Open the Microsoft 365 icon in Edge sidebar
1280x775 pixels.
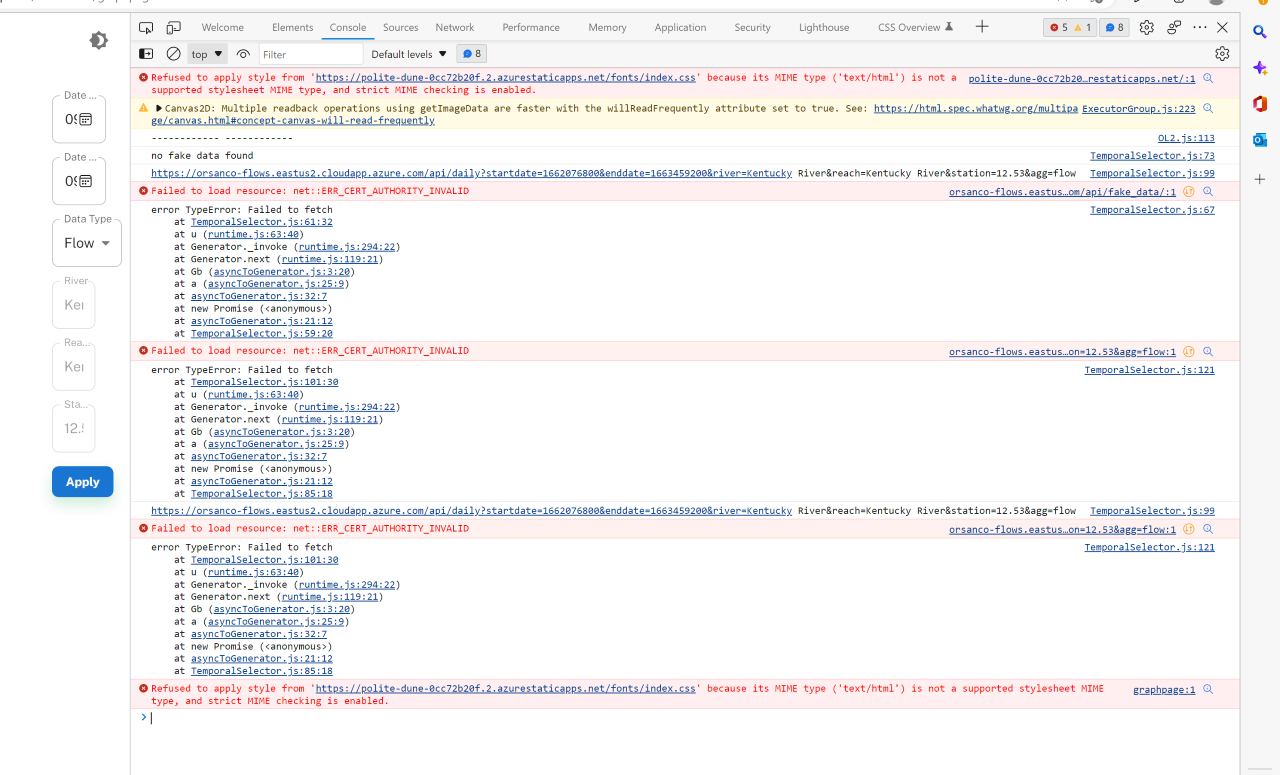[x=1260, y=103]
